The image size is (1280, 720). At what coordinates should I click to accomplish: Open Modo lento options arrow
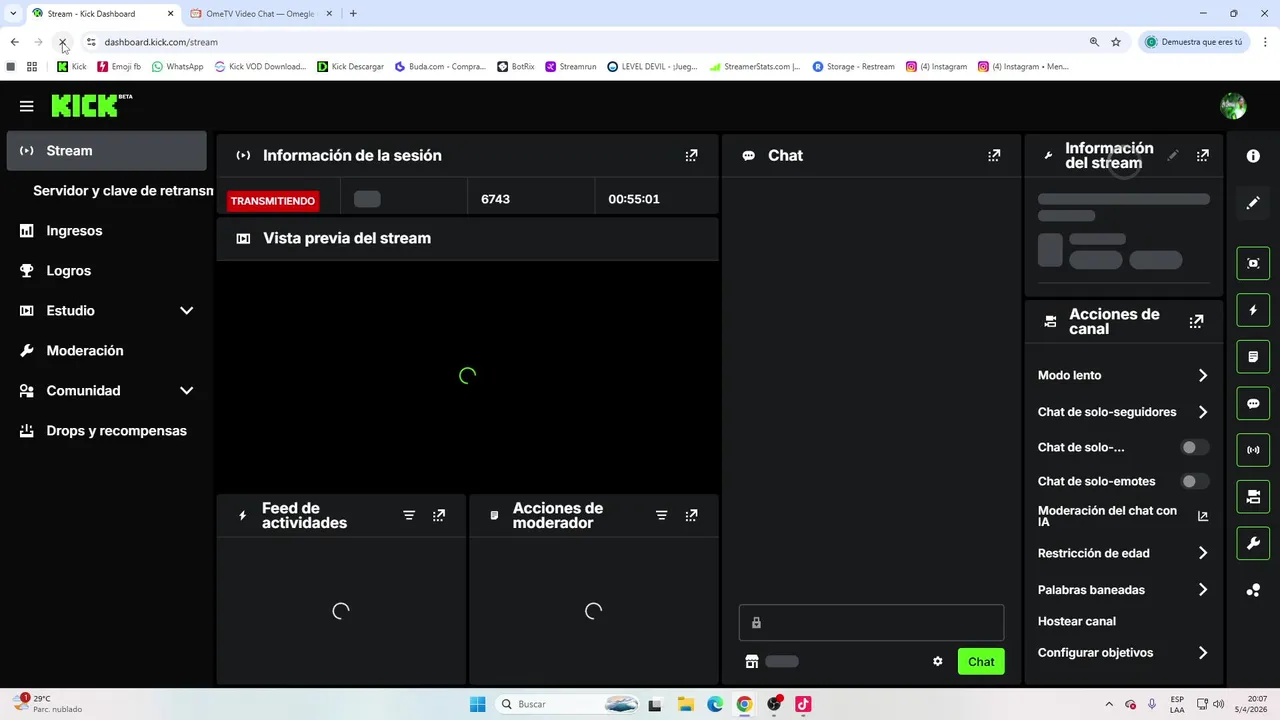coord(1203,375)
